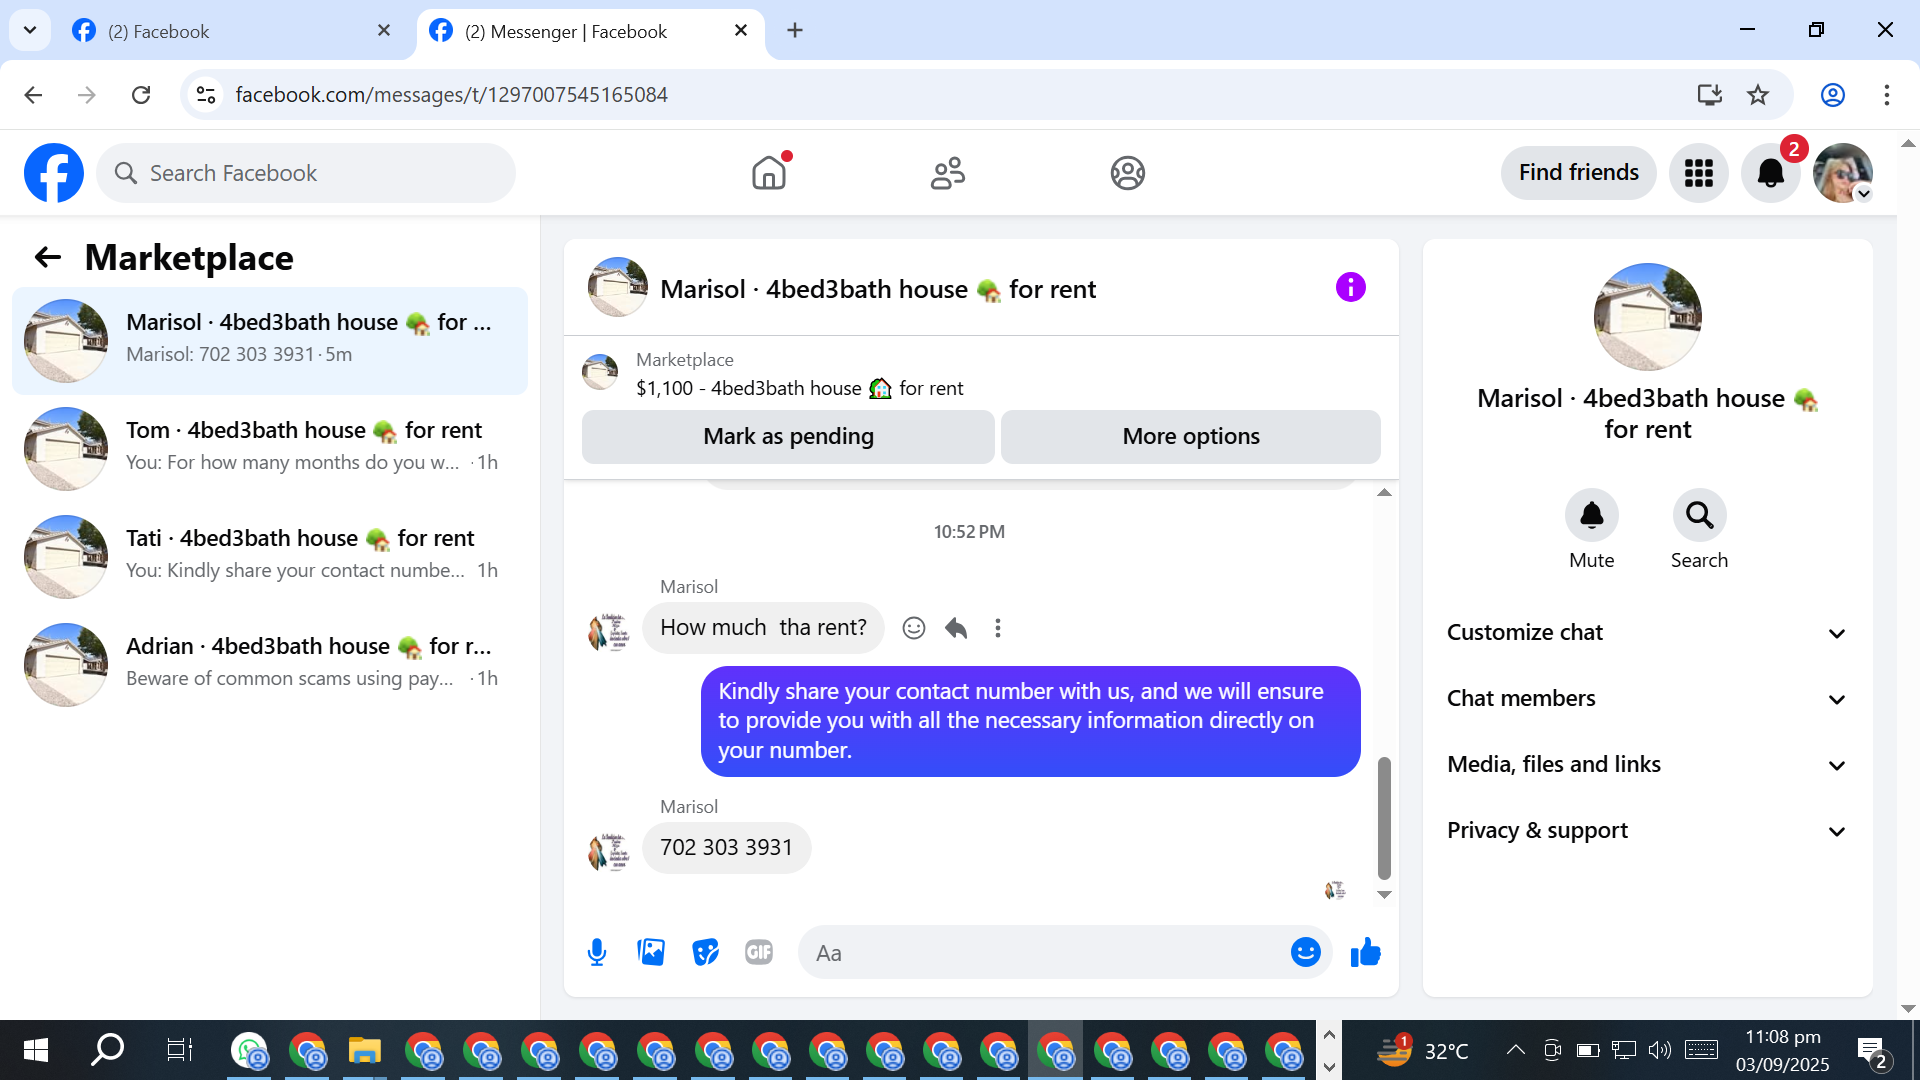Send a thumbs-up like
Screen dimensions: 1920x1080
(x=1365, y=953)
